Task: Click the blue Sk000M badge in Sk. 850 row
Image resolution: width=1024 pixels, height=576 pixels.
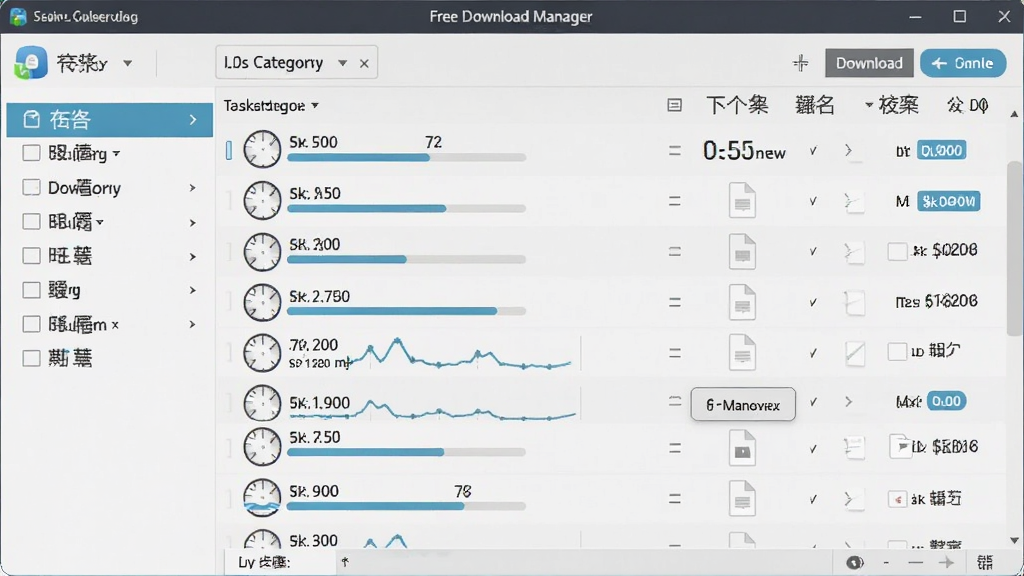Action: (x=948, y=201)
